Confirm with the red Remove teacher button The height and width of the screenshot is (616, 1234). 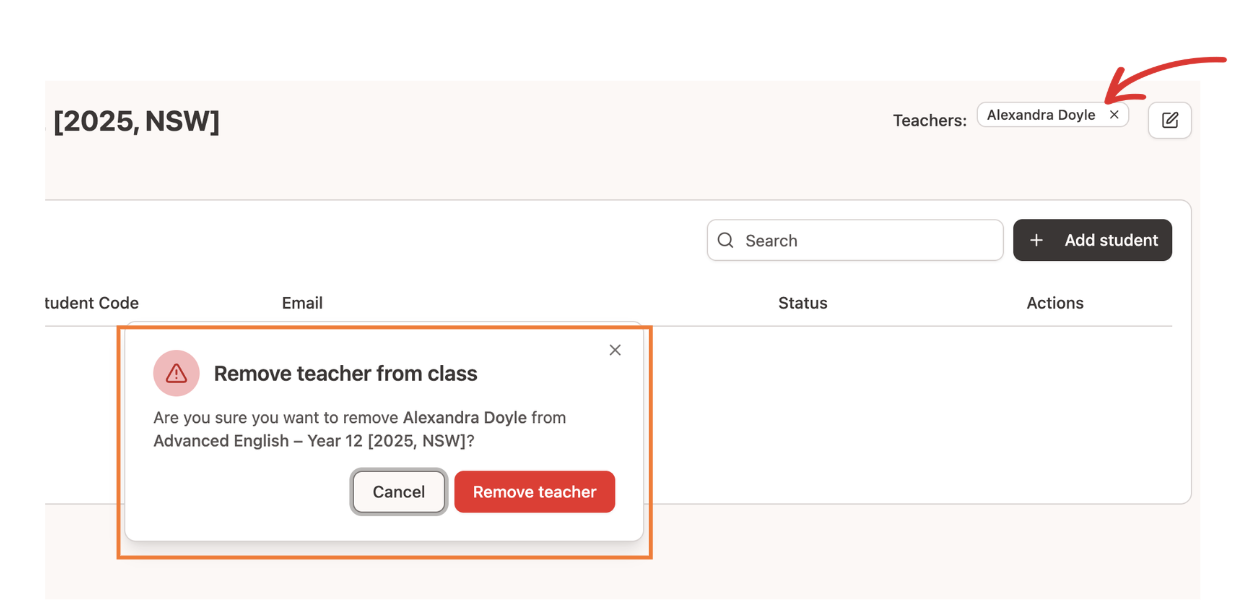point(534,492)
